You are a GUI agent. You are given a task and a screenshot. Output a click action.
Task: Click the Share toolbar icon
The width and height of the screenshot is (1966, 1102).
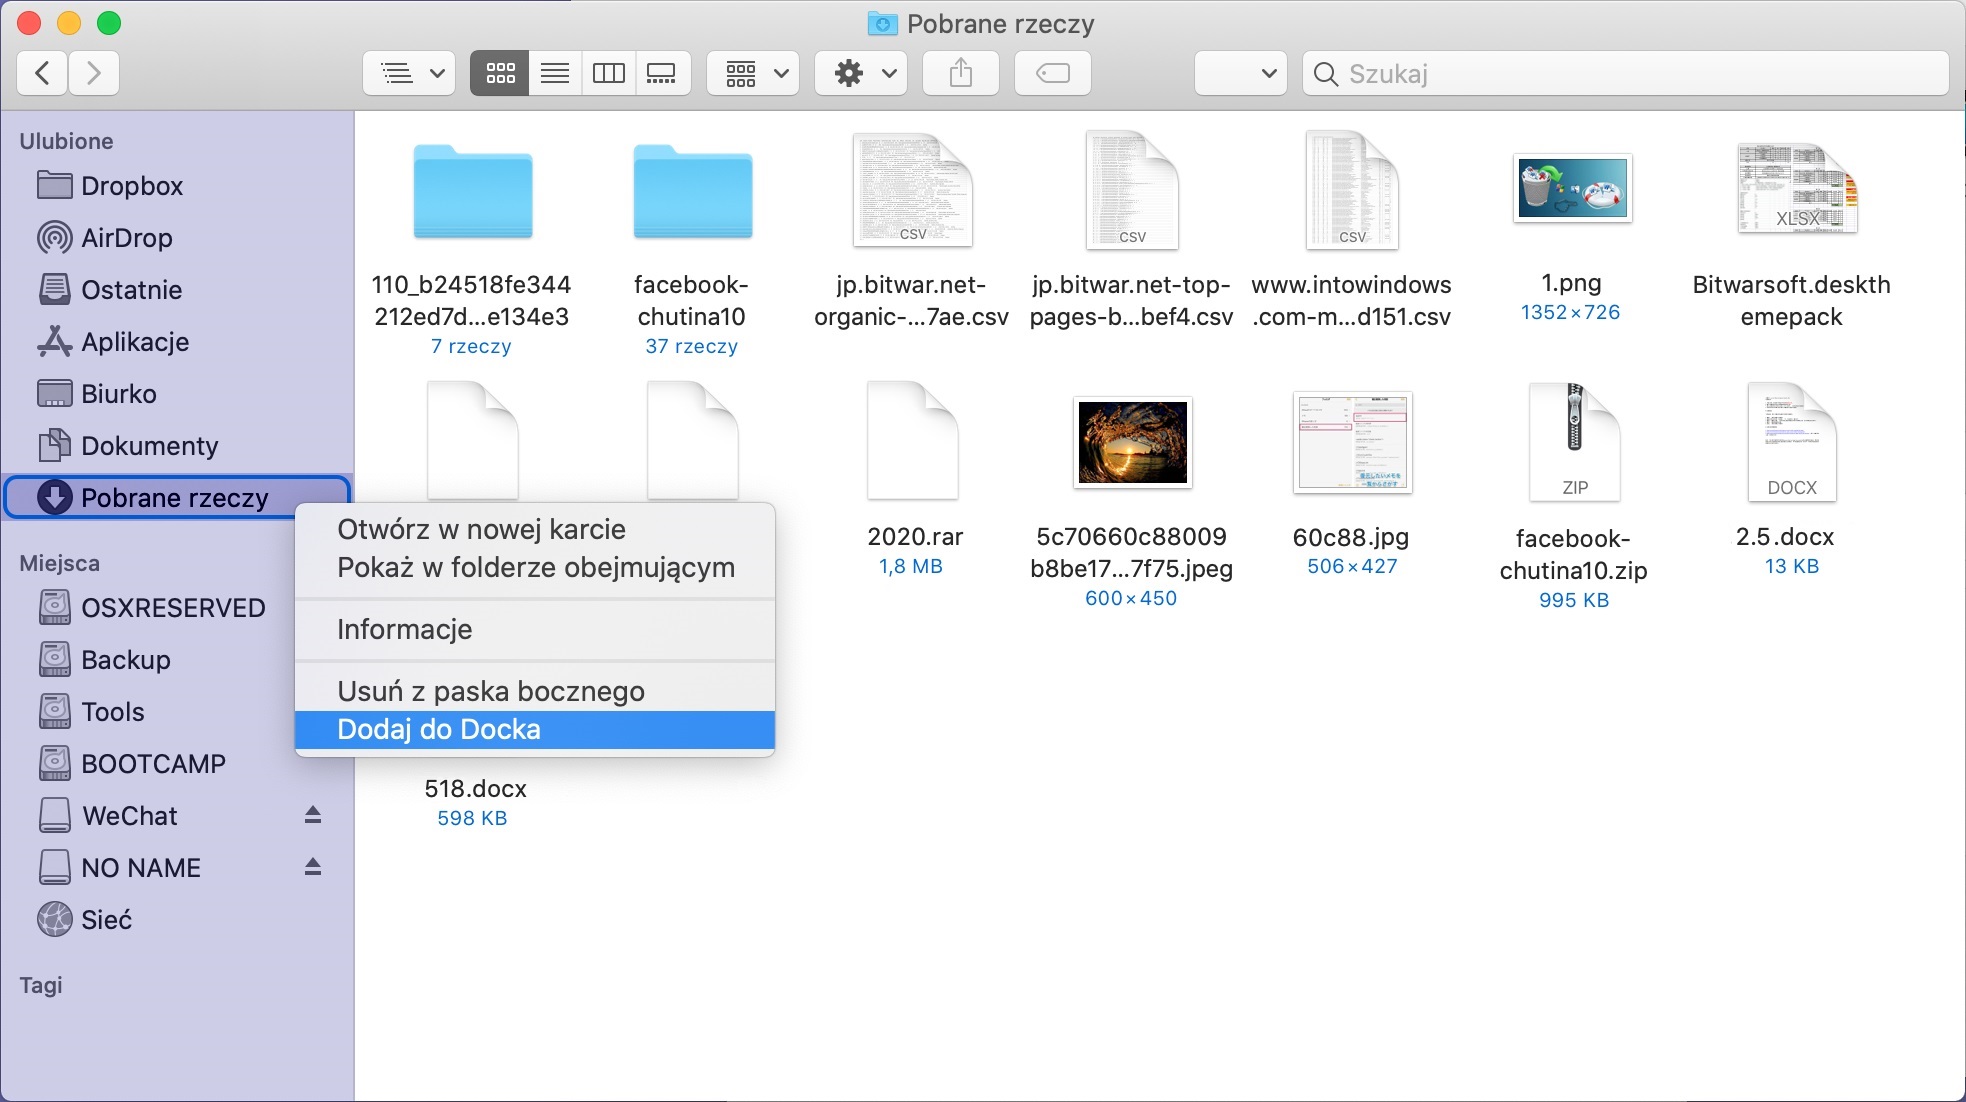point(960,73)
